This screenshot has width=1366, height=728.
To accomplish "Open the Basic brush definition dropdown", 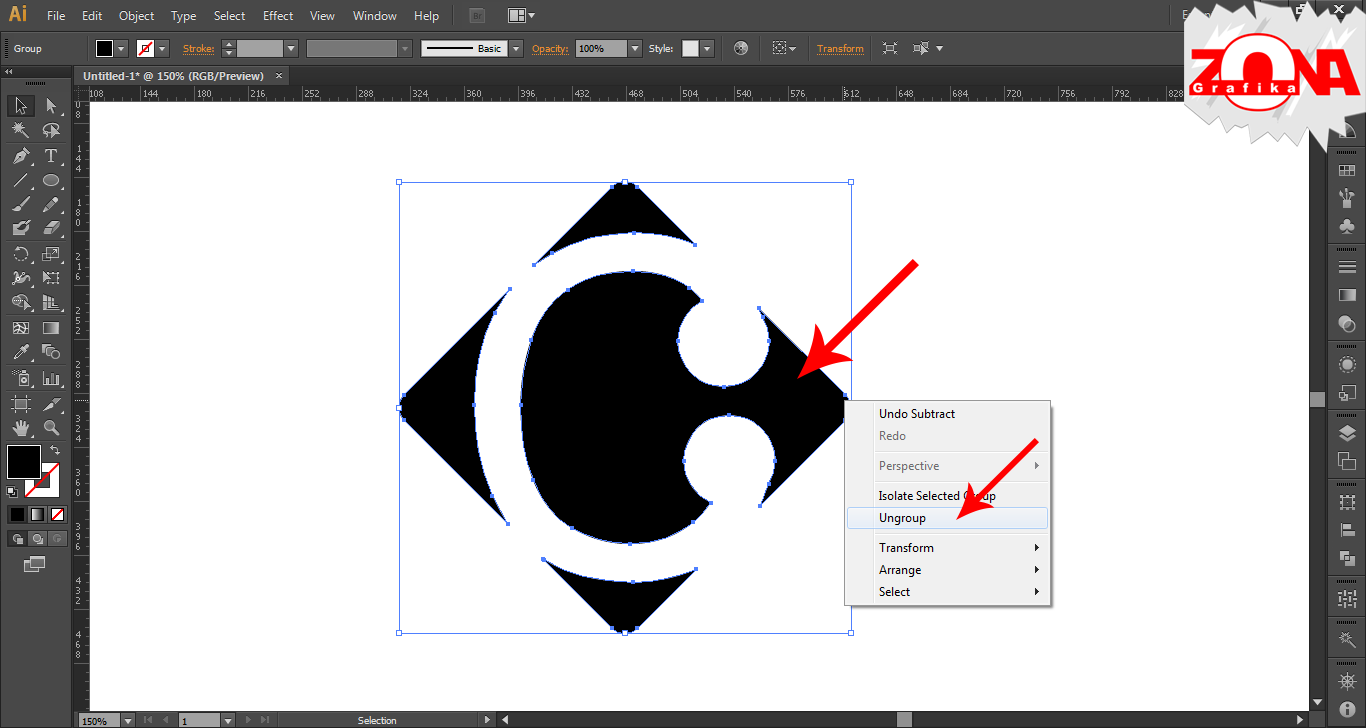I will point(516,48).
